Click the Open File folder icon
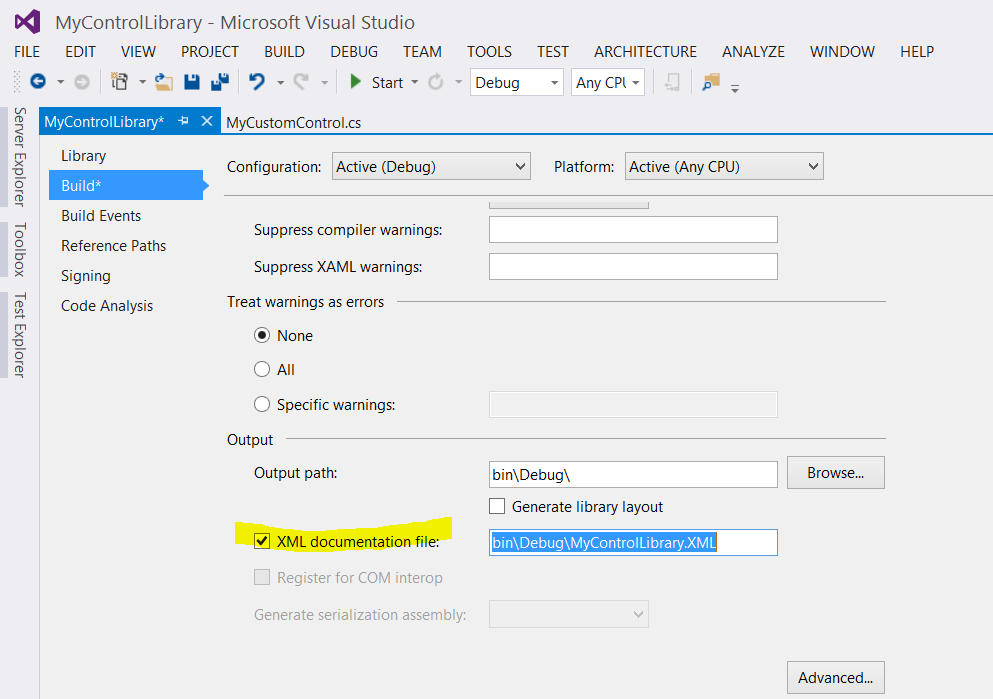 pyautogui.click(x=164, y=82)
